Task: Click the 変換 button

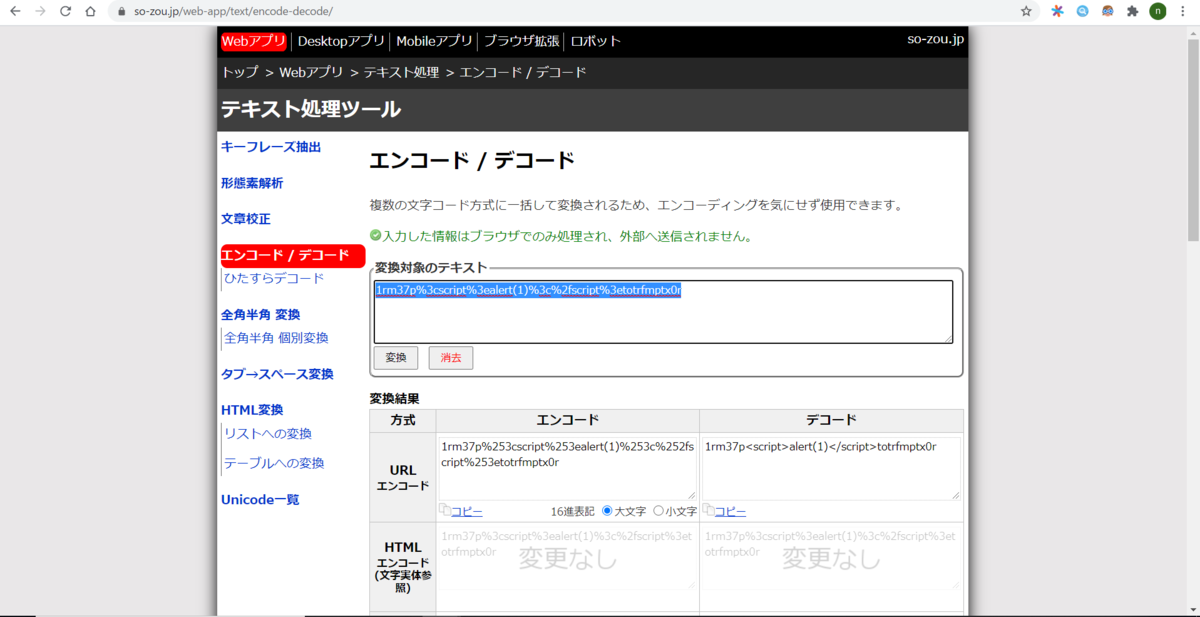Action: click(396, 358)
